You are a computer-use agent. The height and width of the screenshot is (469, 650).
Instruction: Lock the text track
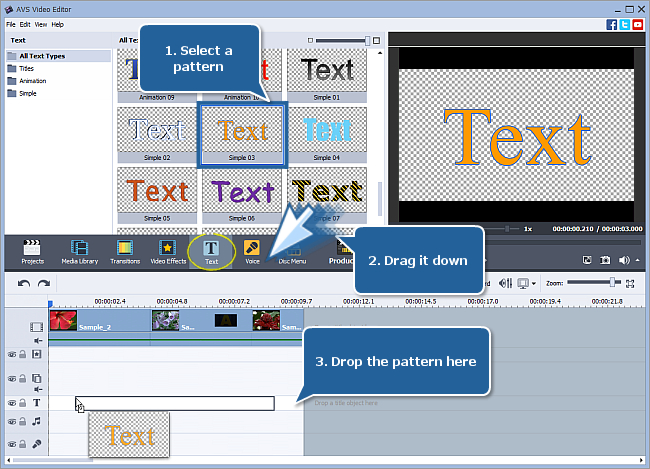pyautogui.click(x=23, y=403)
